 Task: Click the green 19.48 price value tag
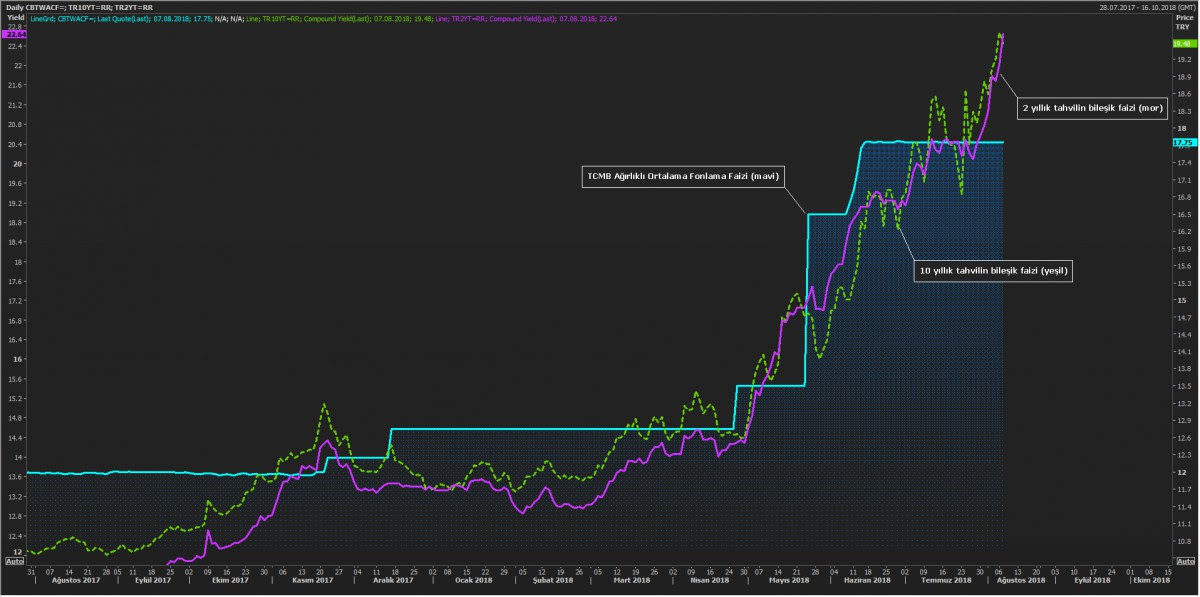tap(1182, 44)
